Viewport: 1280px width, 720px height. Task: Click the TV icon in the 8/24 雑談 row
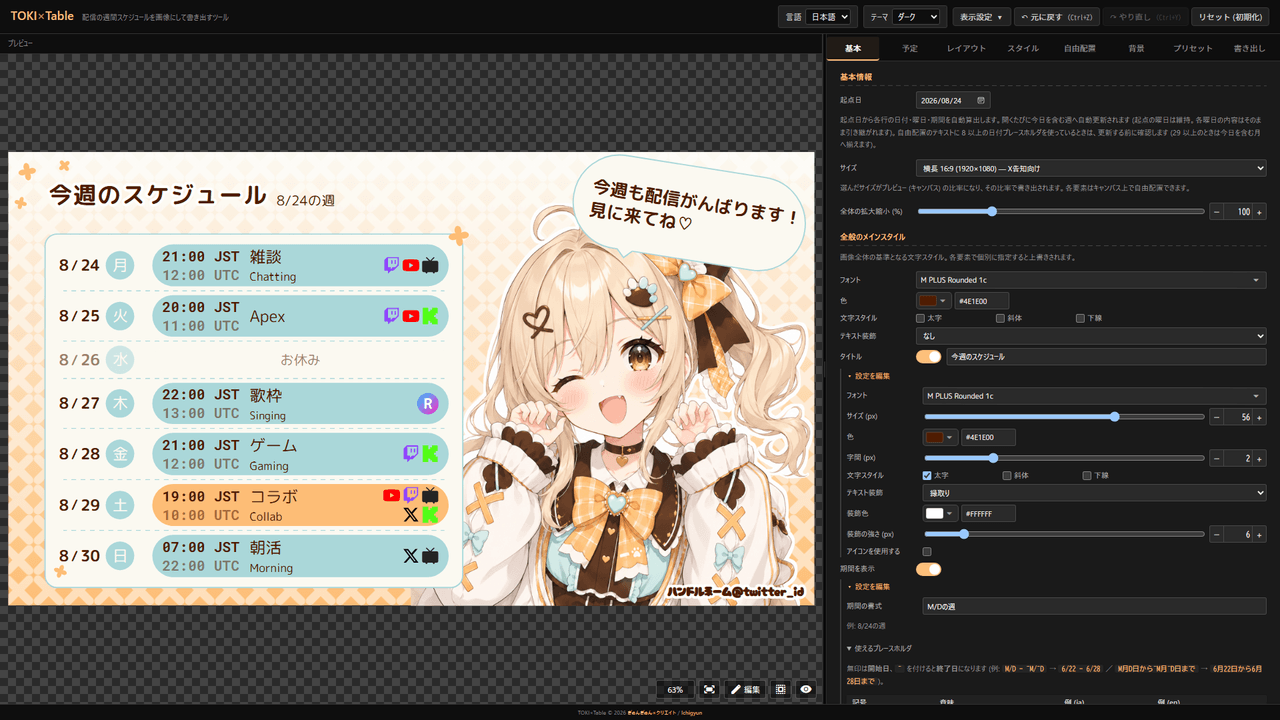coord(430,265)
